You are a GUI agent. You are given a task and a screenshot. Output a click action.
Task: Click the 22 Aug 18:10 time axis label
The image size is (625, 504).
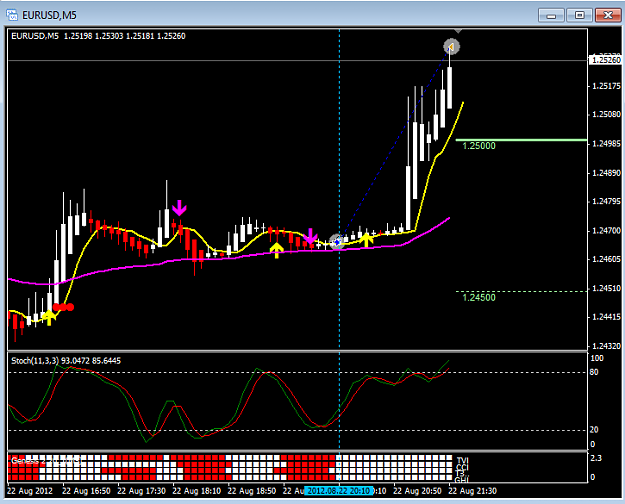click(x=197, y=491)
